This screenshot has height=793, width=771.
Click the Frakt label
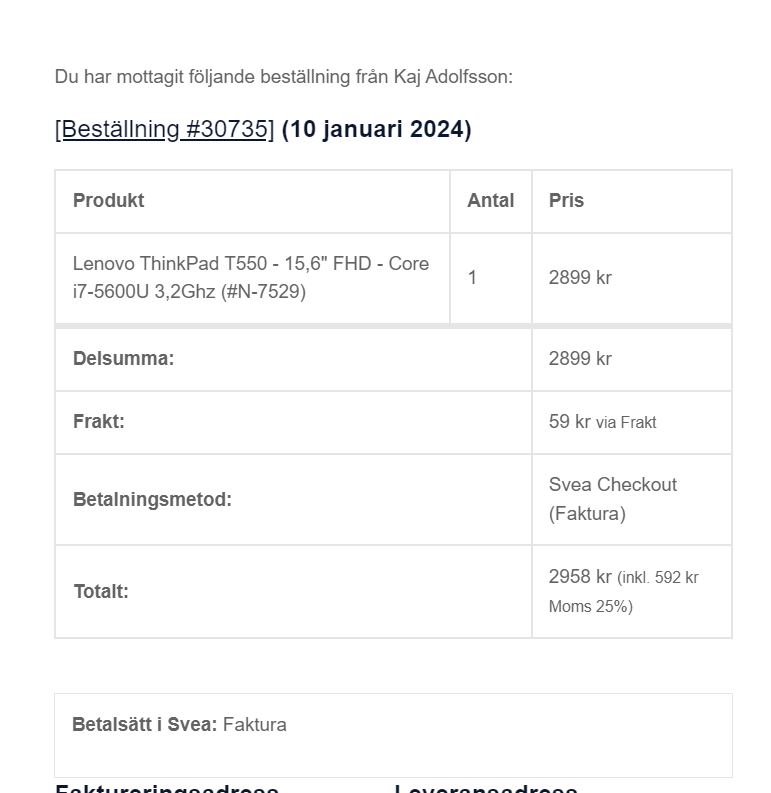[99, 421]
